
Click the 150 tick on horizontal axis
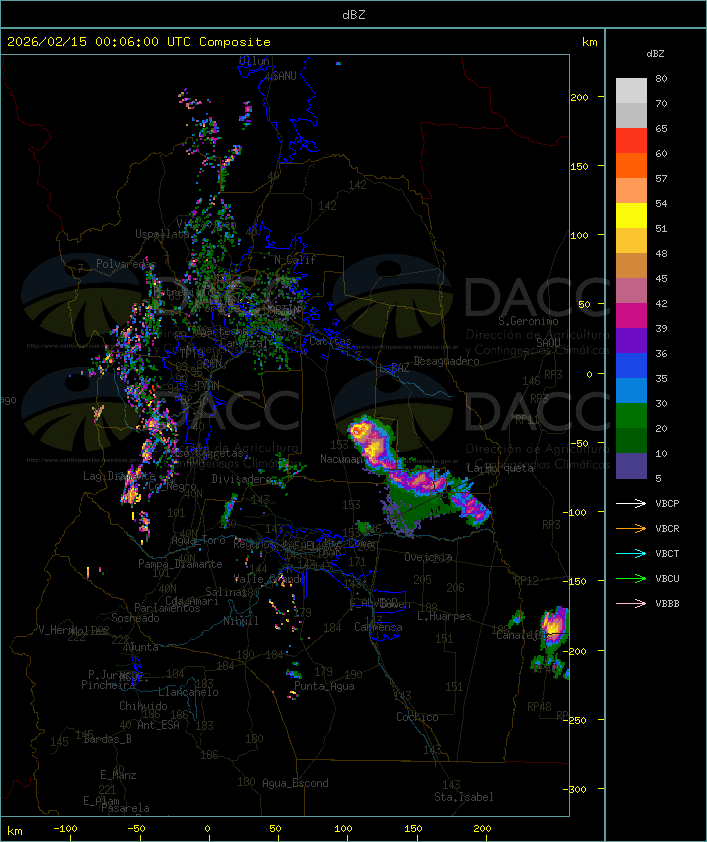click(413, 829)
